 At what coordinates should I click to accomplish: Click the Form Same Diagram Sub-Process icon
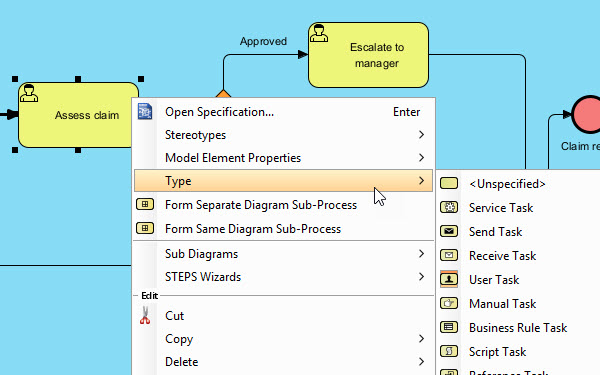pyautogui.click(x=145, y=228)
